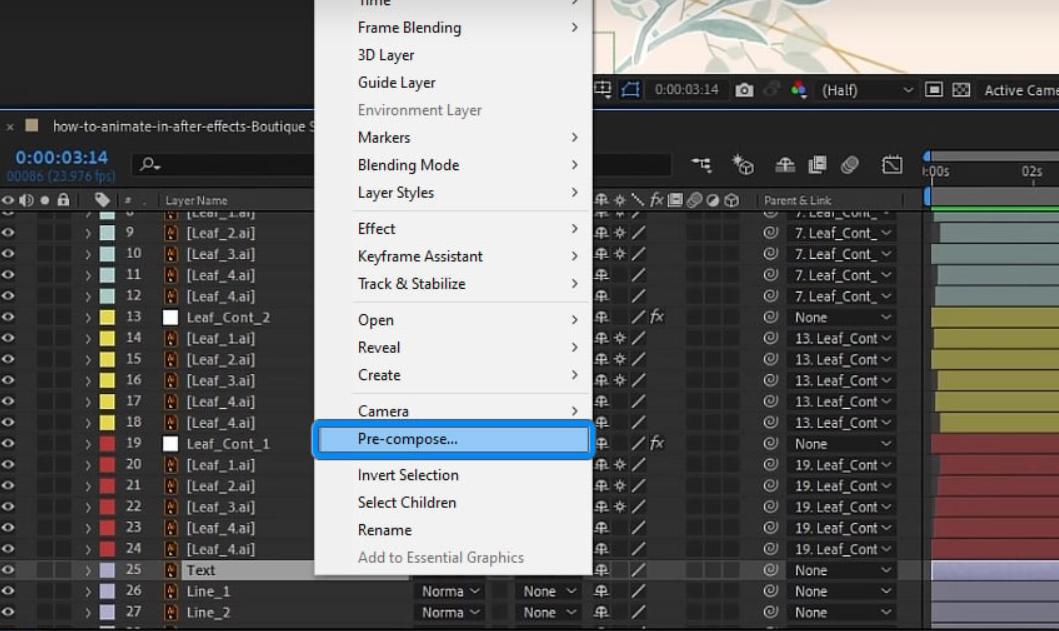Toggle visibility of layer 16 [Leaf_3.ai]
This screenshot has height=631, width=1059.
pyautogui.click(x=8, y=380)
